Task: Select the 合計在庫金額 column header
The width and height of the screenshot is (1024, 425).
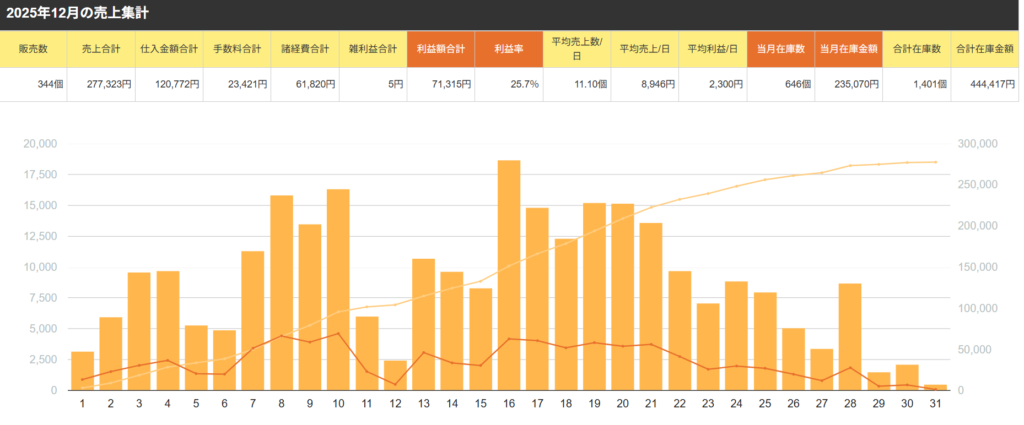Action: click(x=986, y=50)
